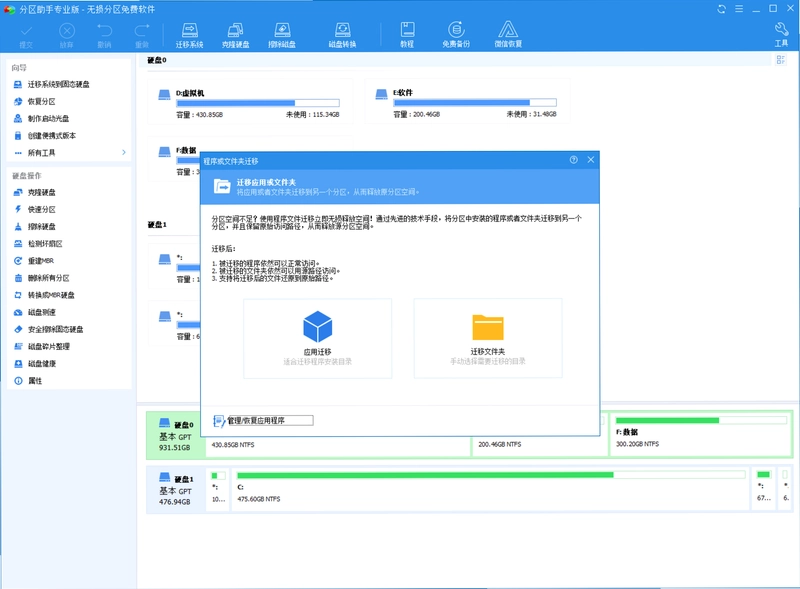Select the D:虚拟机 partition card

coord(250,102)
